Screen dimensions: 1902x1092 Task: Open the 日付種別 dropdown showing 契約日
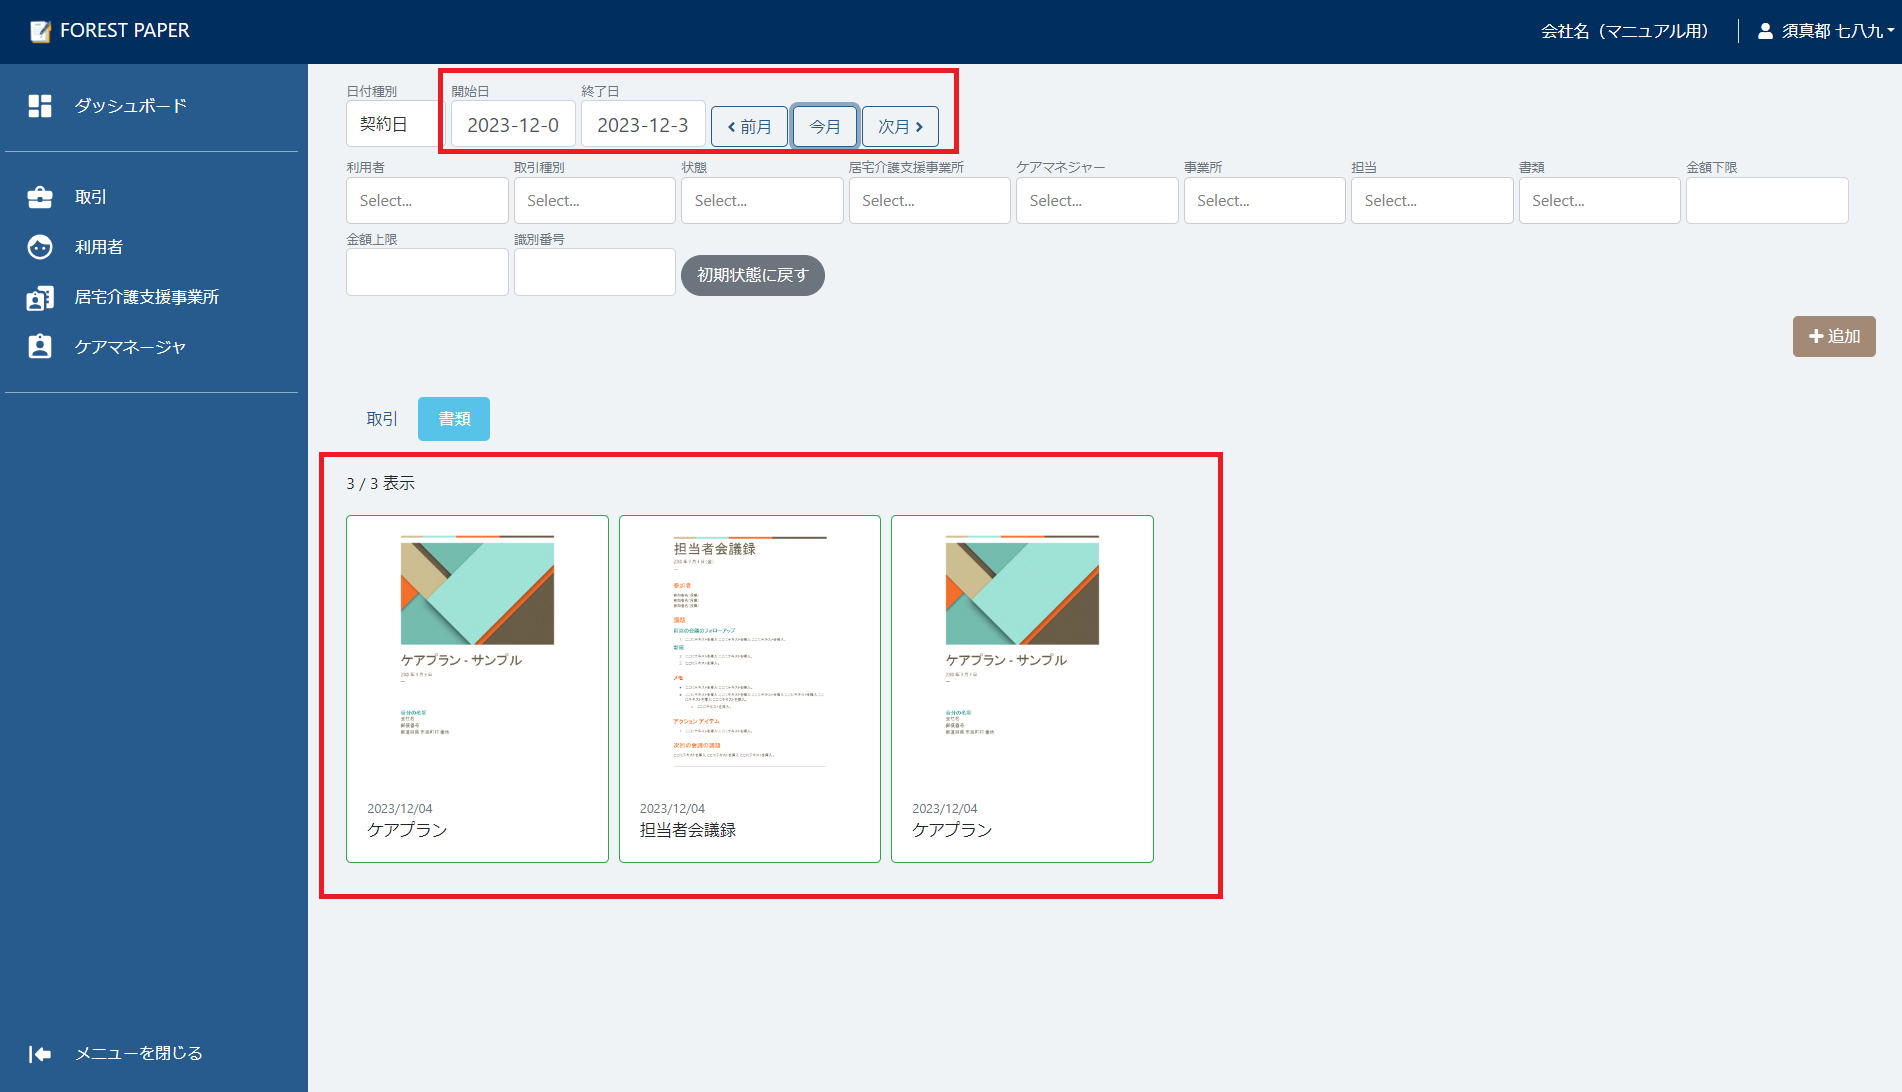(x=392, y=125)
